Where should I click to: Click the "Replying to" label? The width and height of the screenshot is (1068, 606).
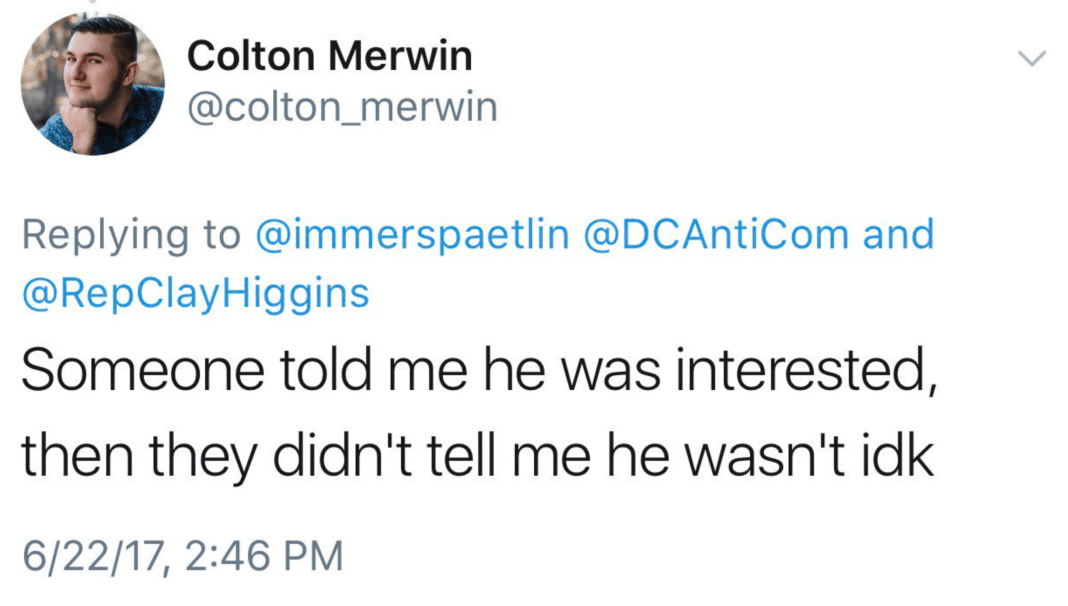coord(131,236)
